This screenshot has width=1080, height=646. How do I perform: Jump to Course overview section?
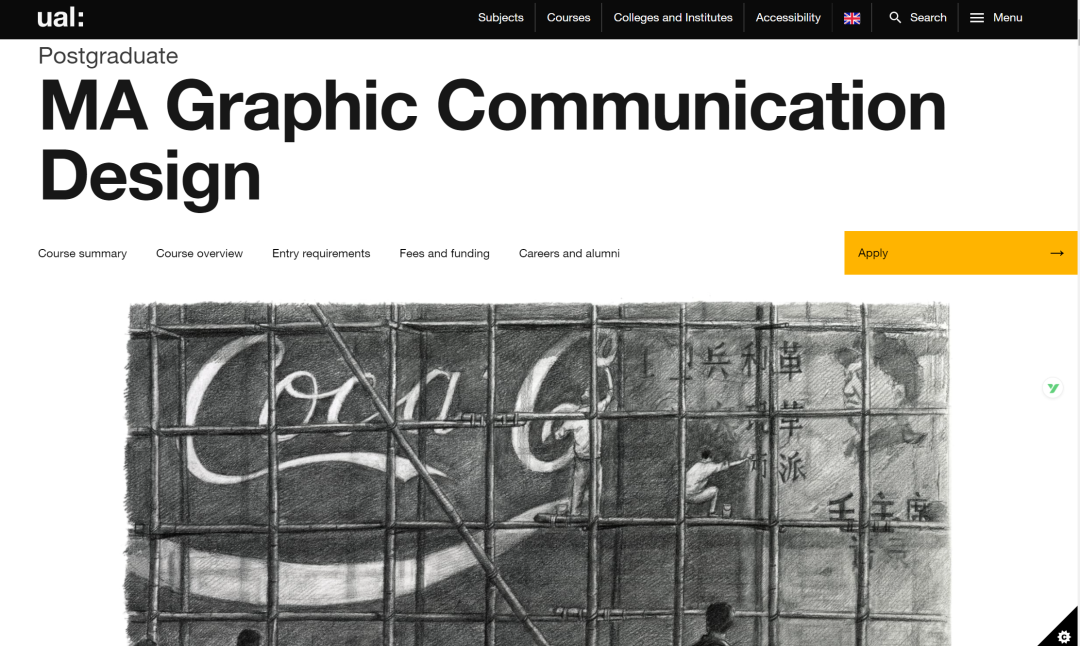pyautogui.click(x=199, y=253)
